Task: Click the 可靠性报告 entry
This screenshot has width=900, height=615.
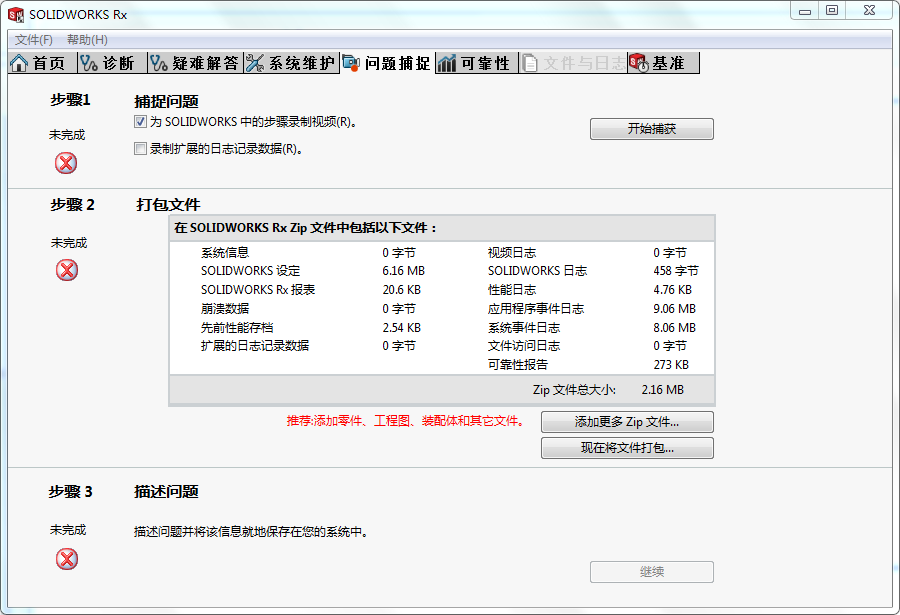Action: point(518,365)
